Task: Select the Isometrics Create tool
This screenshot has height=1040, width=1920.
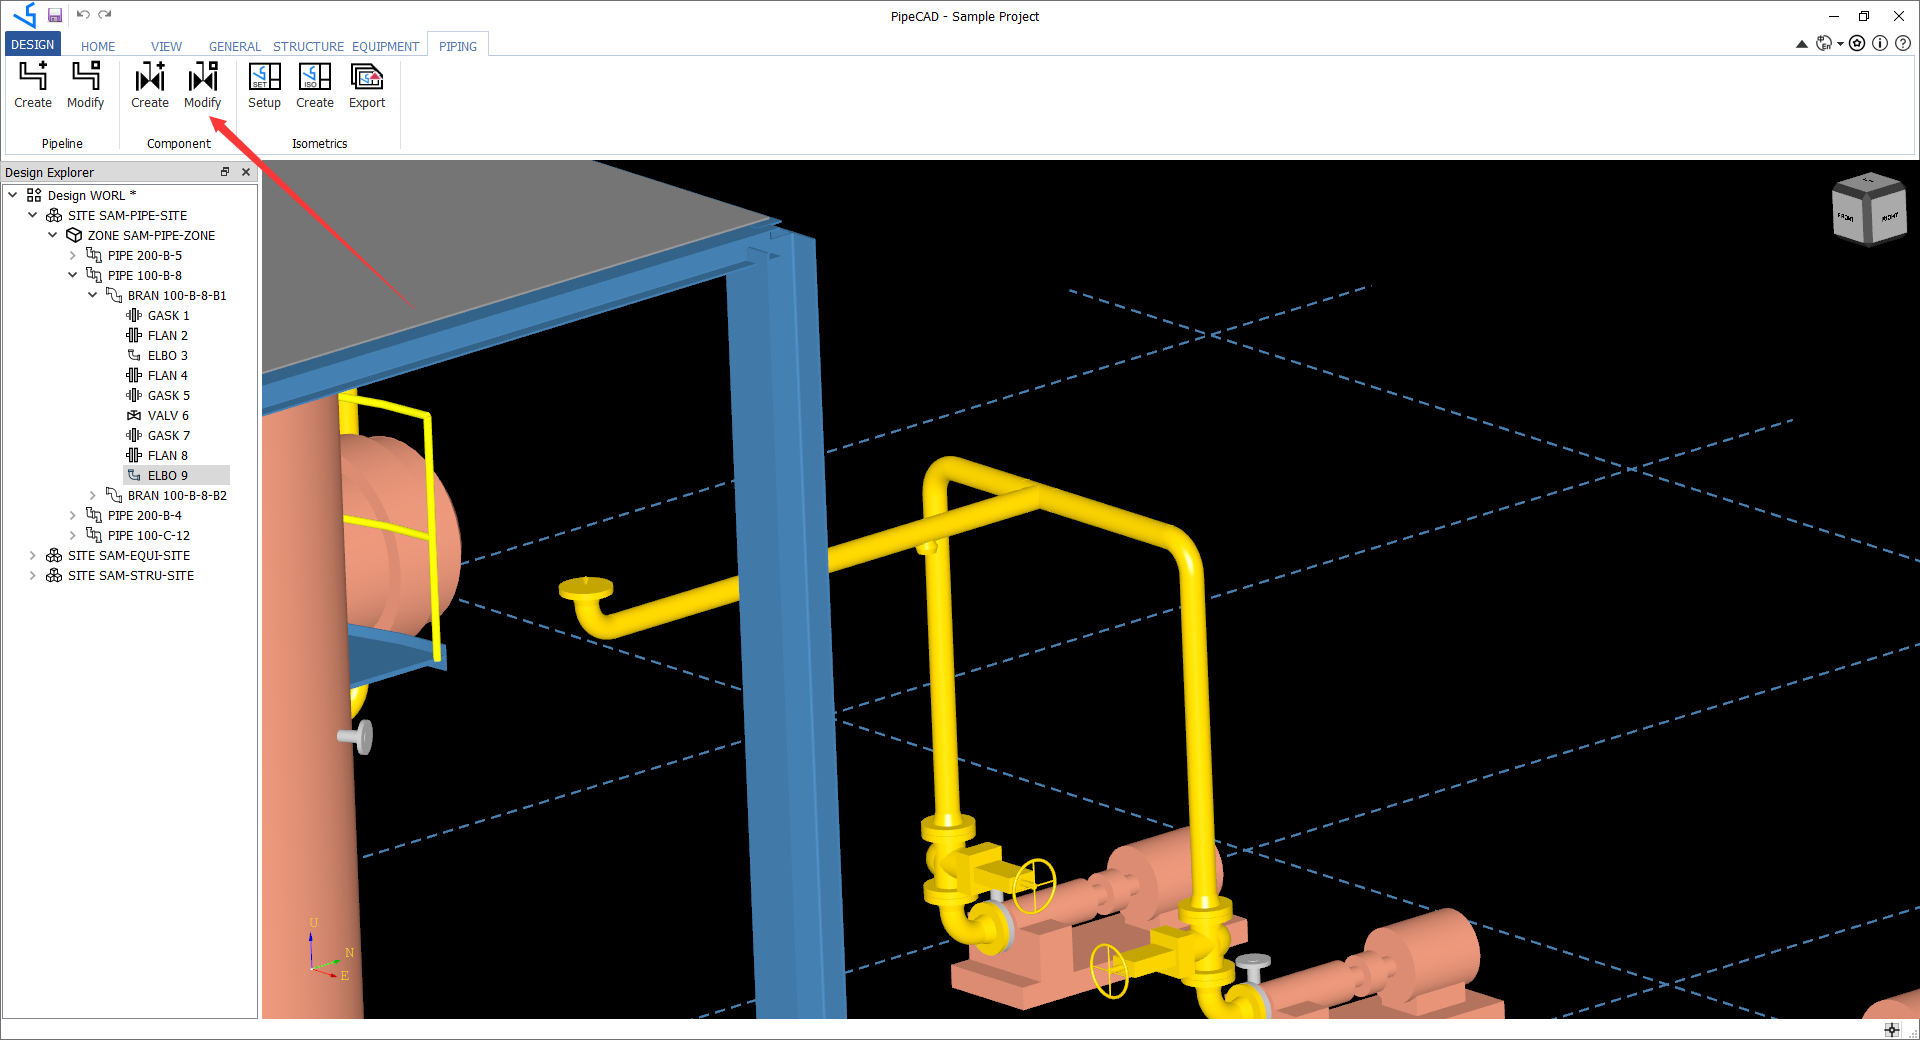Action: click(315, 85)
